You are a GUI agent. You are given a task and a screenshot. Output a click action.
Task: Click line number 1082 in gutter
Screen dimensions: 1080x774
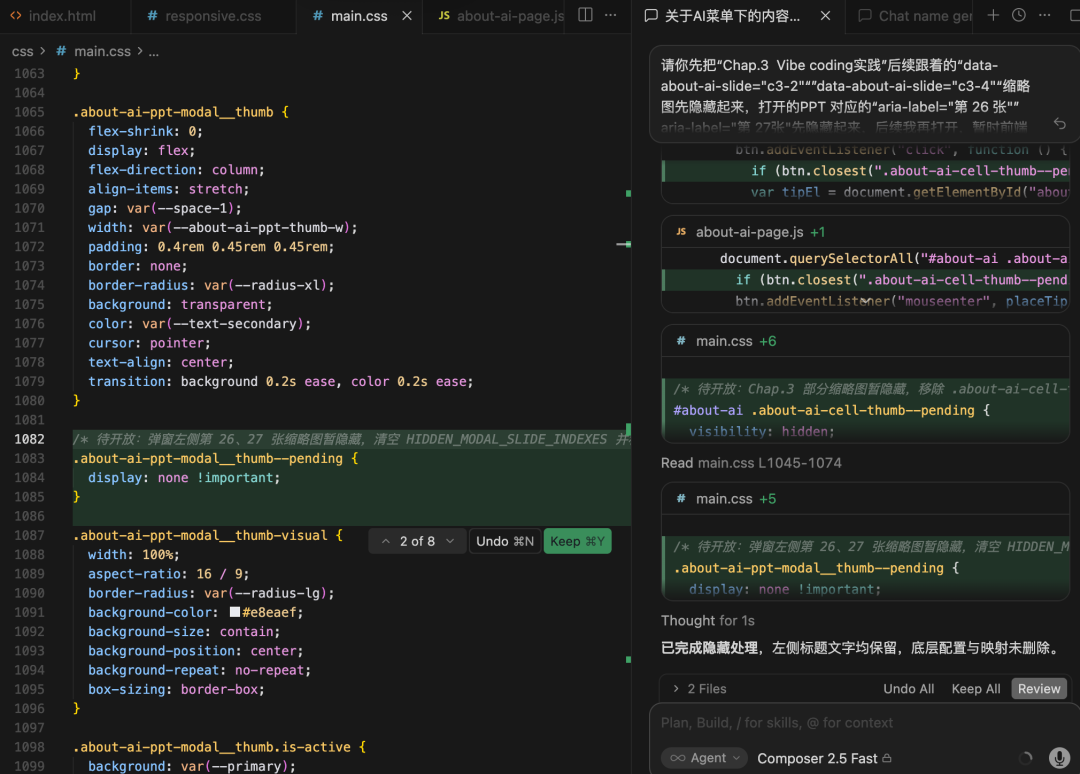tap(29, 439)
